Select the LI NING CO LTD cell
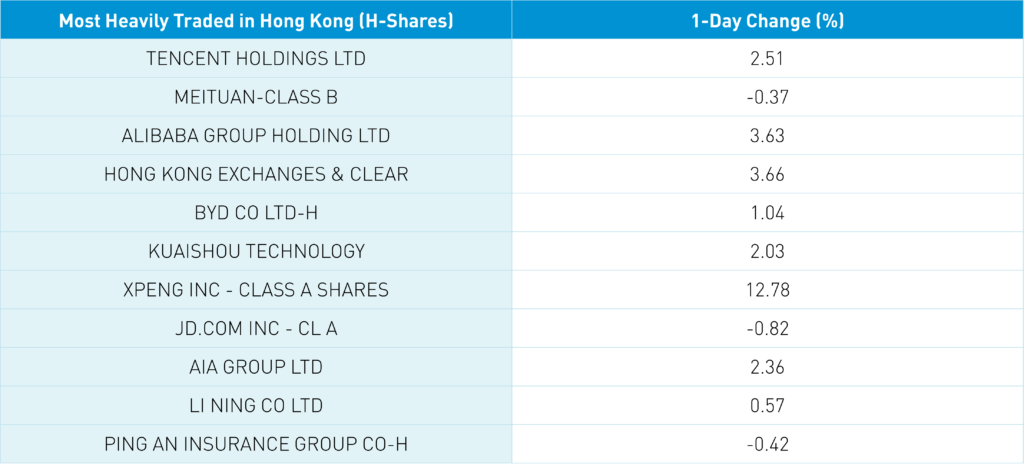Image resolution: width=1024 pixels, height=467 pixels. pos(256,405)
